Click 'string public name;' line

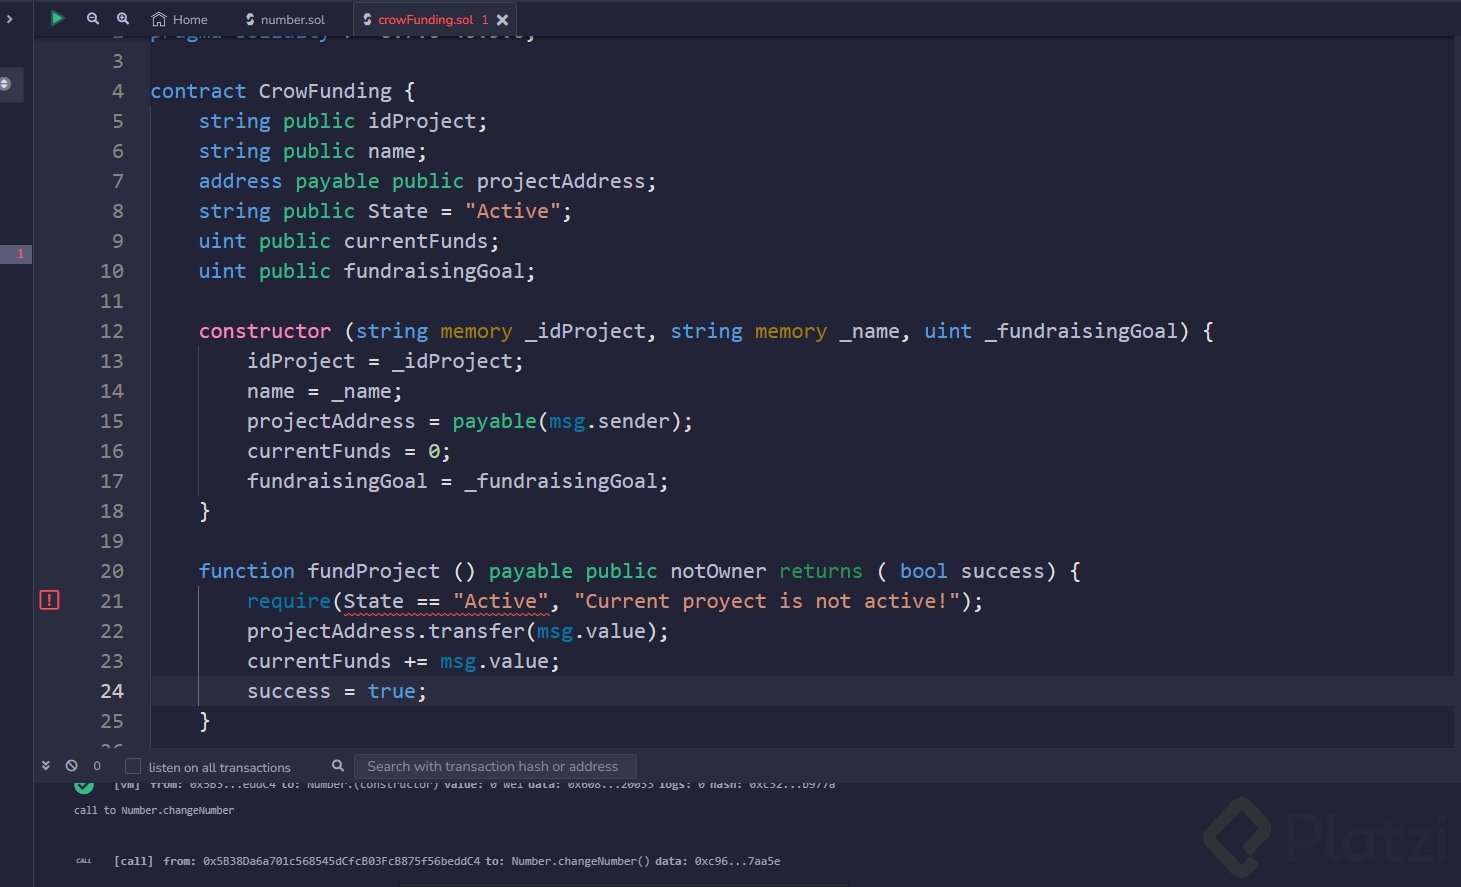(313, 151)
